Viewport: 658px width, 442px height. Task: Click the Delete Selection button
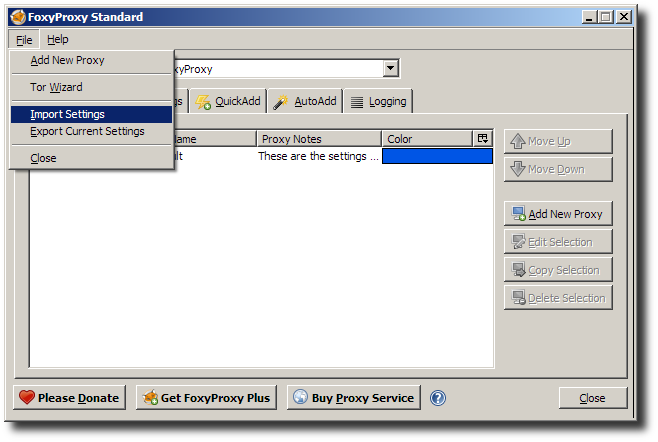[558, 298]
